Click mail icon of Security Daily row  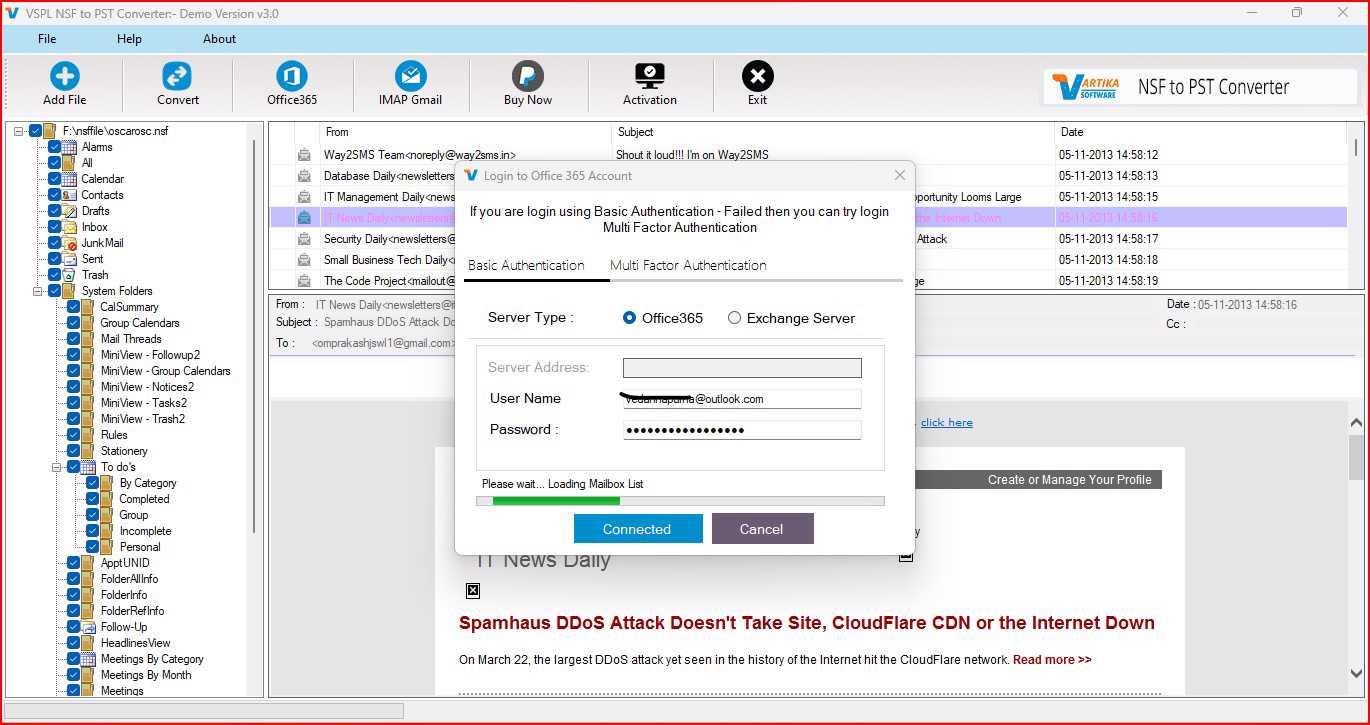point(304,239)
